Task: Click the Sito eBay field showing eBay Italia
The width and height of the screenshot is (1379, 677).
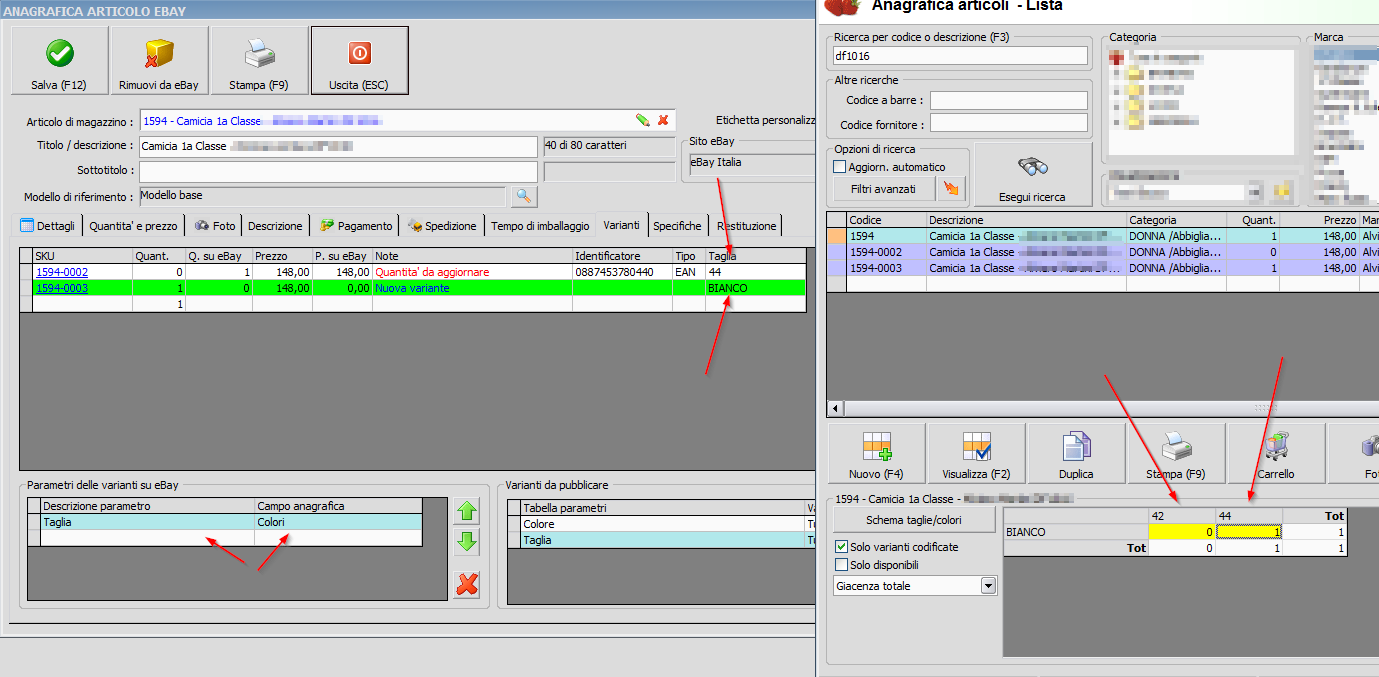Action: click(751, 164)
